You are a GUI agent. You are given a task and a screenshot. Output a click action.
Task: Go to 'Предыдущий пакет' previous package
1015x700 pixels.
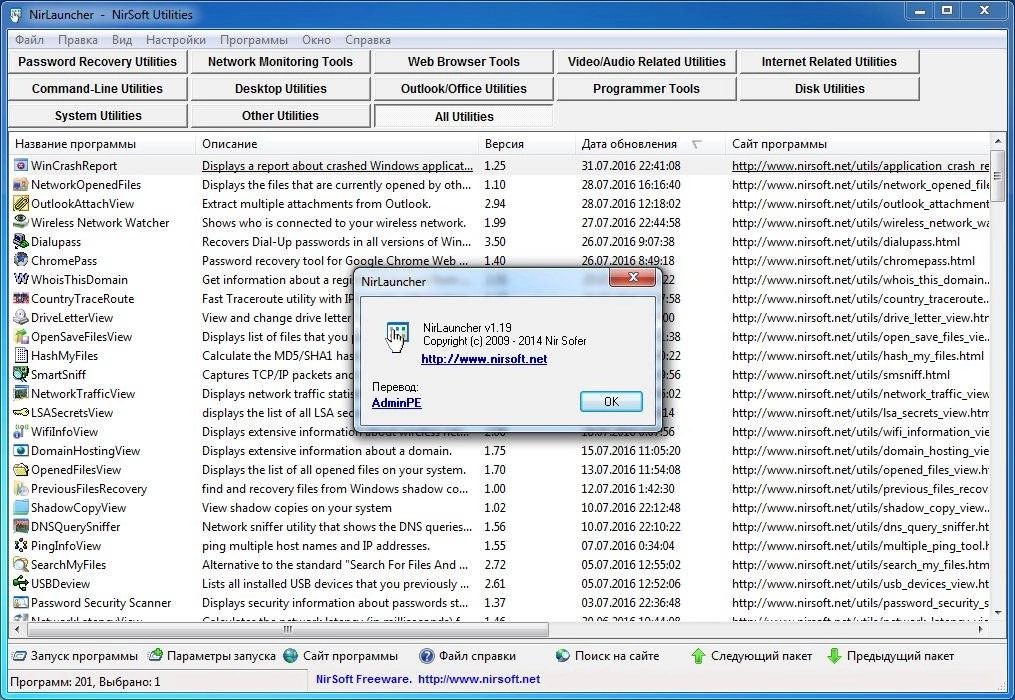click(891, 656)
